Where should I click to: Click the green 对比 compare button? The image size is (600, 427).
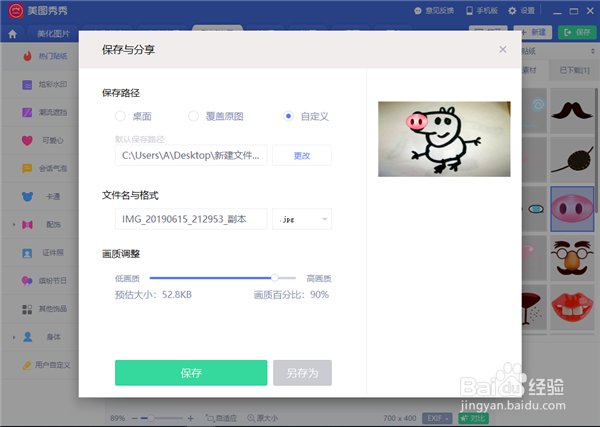473,418
